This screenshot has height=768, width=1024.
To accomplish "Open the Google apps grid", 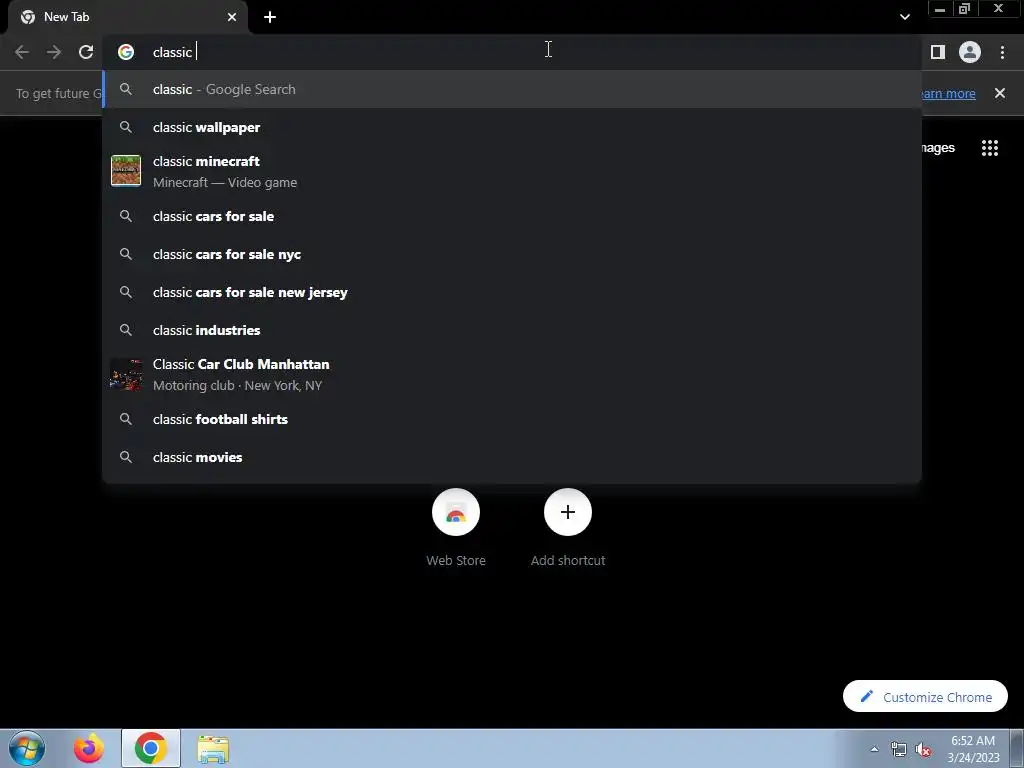I will 990,148.
